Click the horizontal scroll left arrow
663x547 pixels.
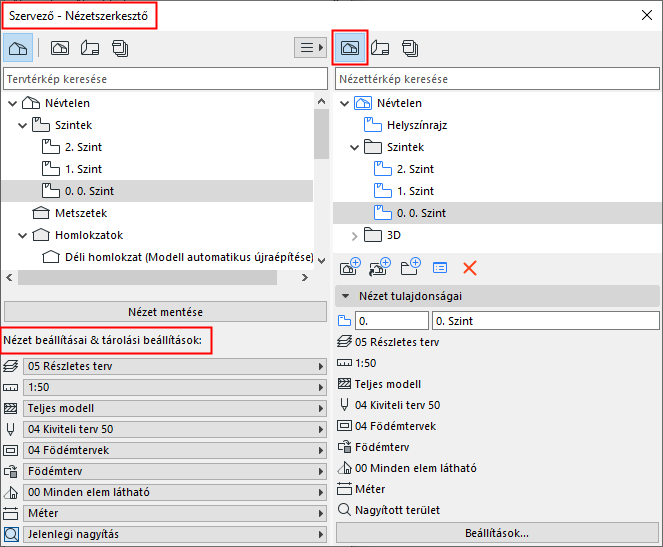pyautogui.click(x=9, y=277)
